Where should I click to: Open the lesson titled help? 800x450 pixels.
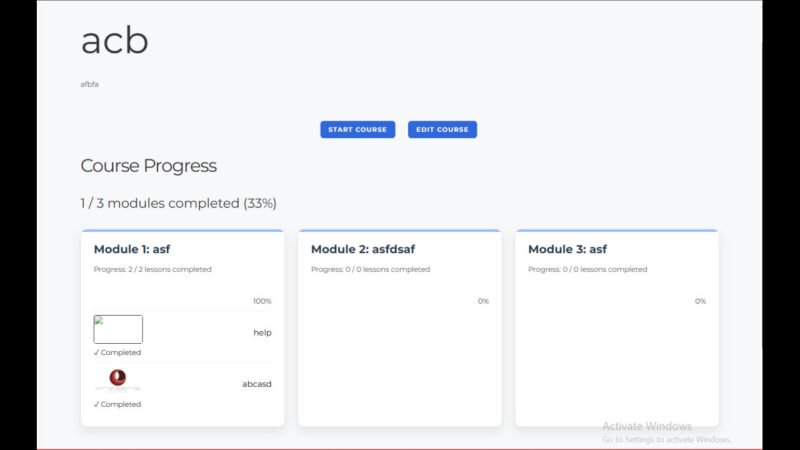pos(262,332)
